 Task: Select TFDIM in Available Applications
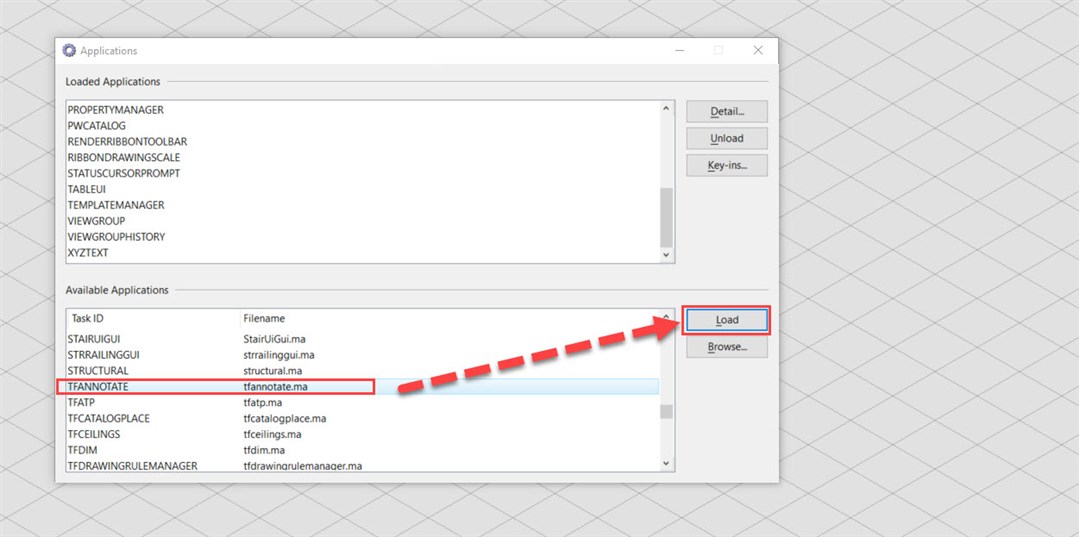(362, 450)
